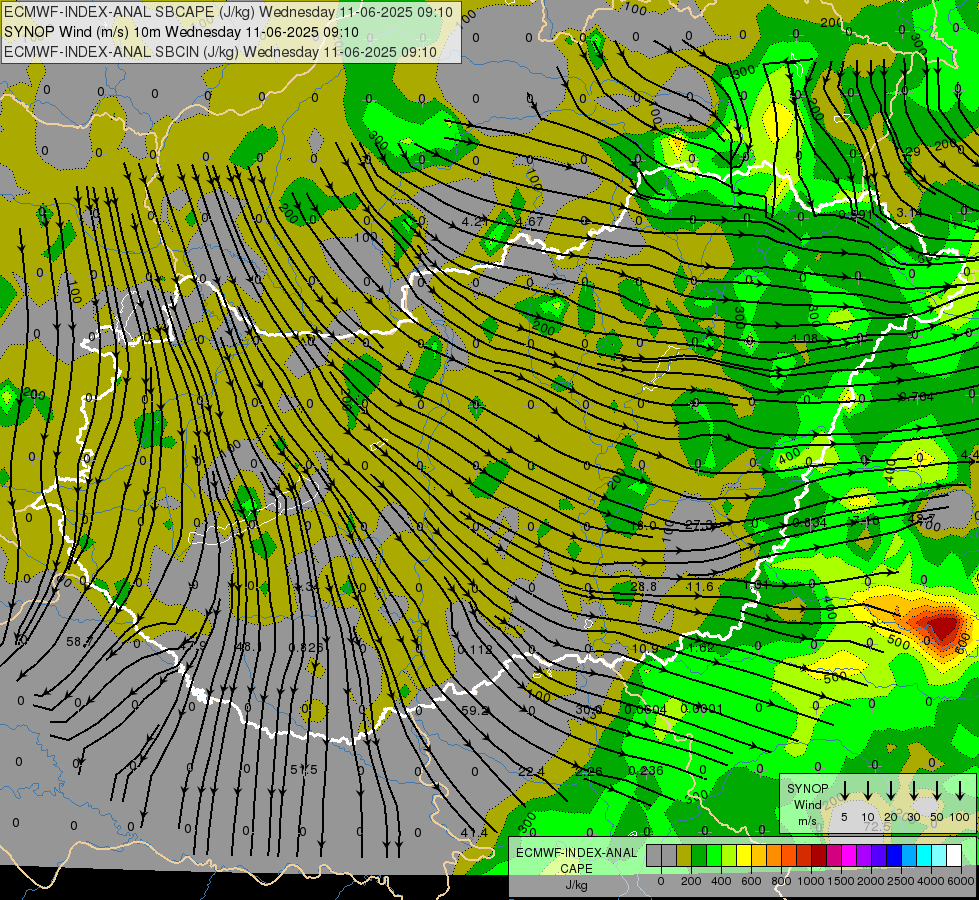The width and height of the screenshot is (979, 900).
Task: Click the SYNOP Wind 10m title line
Action: pyautogui.click(x=181, y=32)
